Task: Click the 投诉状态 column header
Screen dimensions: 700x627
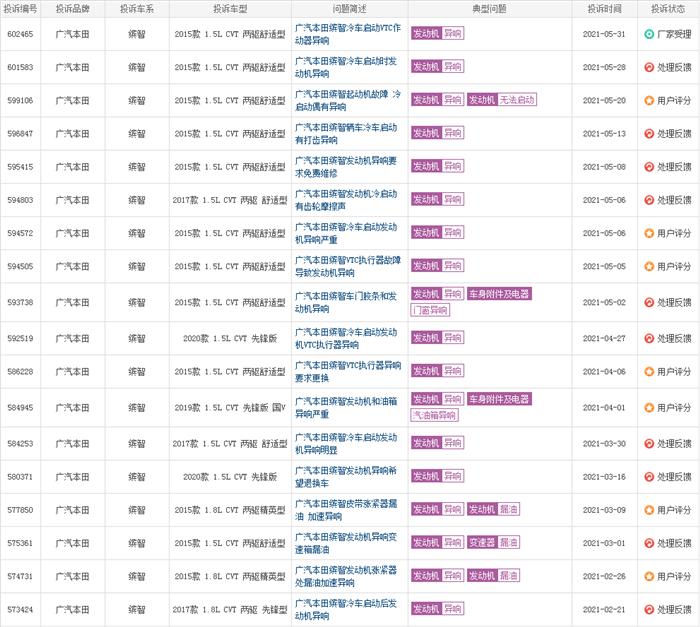Action: tap(668, 9)
